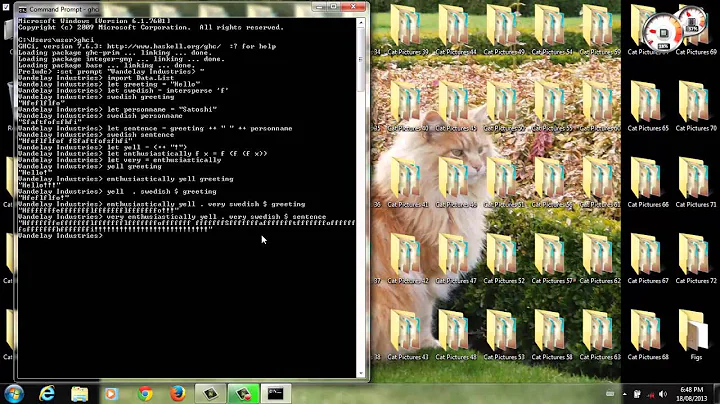Select the Cat Pictures 58 folder
The image size is (720, 404).
(x=551, y=336)
